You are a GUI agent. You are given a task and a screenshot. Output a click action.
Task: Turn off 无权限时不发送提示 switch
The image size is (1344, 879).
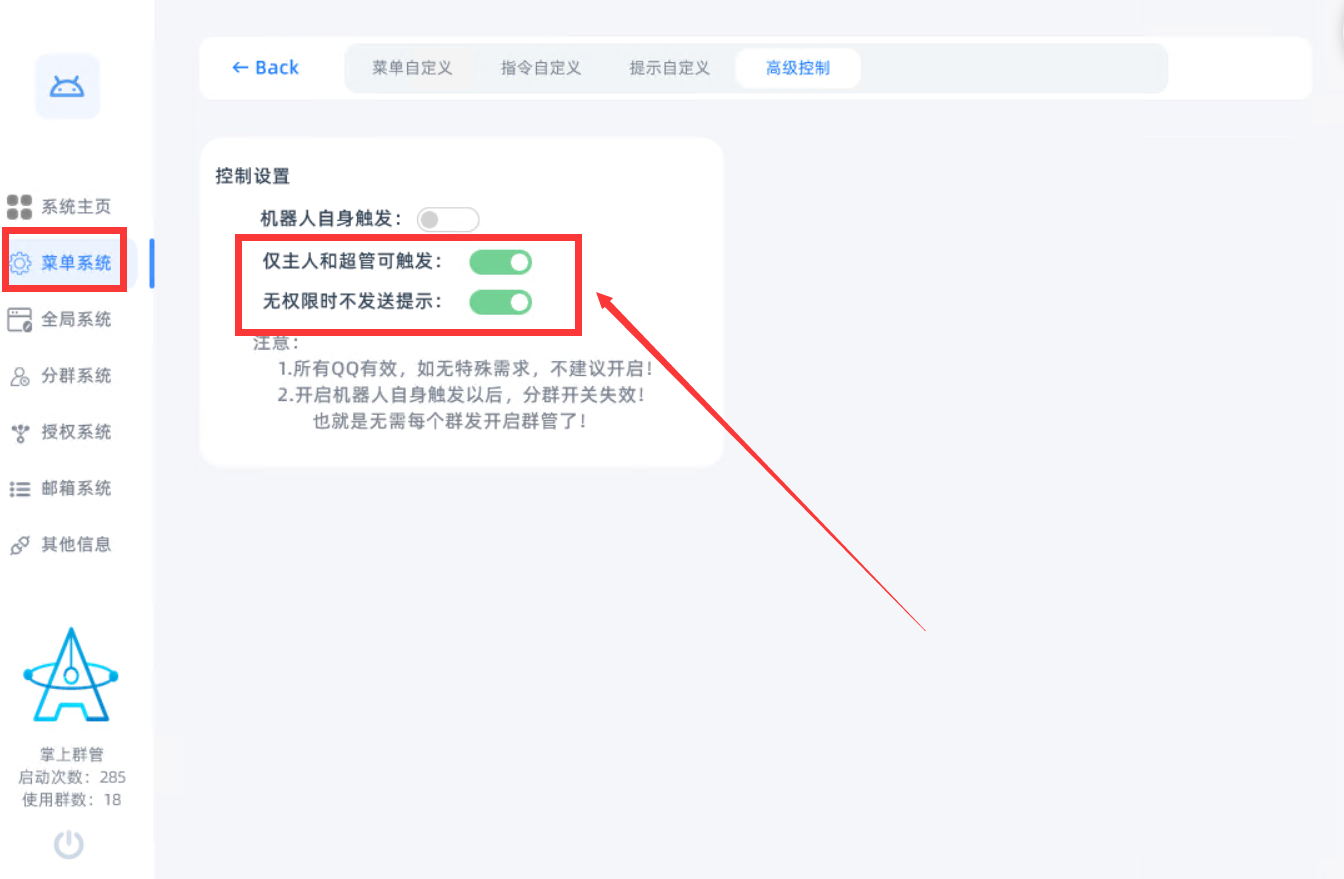point(500,301)
